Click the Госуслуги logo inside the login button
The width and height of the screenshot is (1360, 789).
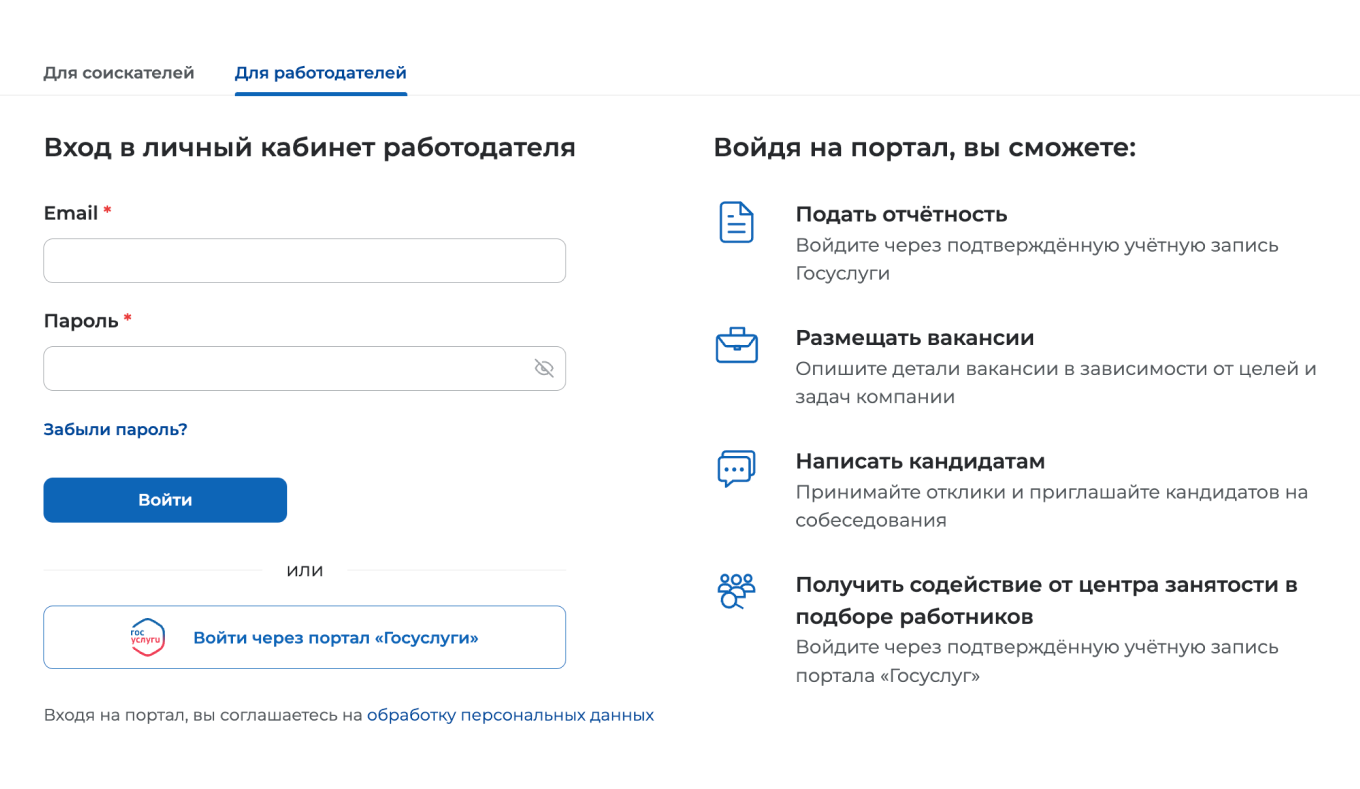146,637
